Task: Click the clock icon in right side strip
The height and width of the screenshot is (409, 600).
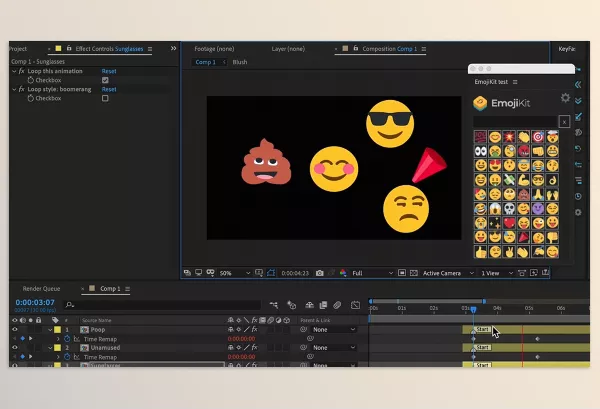Action: tap(578, 196)
